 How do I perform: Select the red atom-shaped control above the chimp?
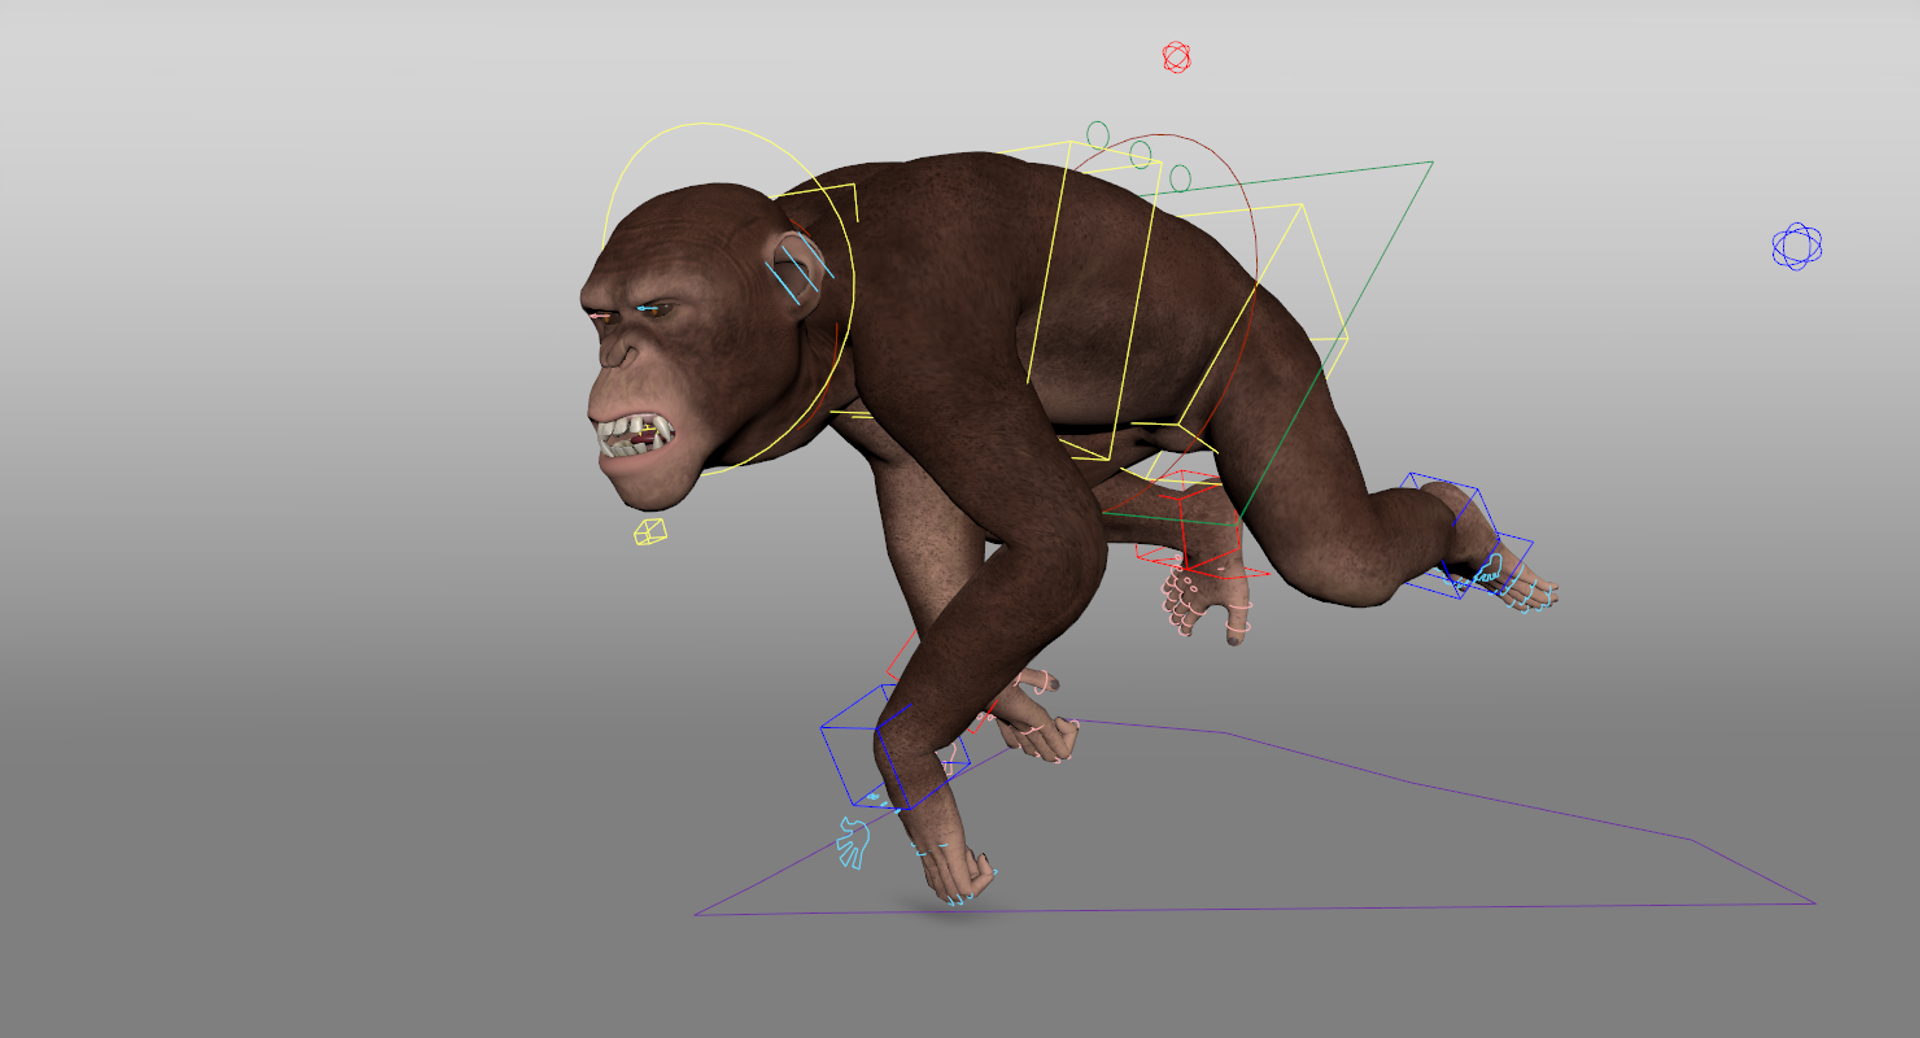(1176, 57)
